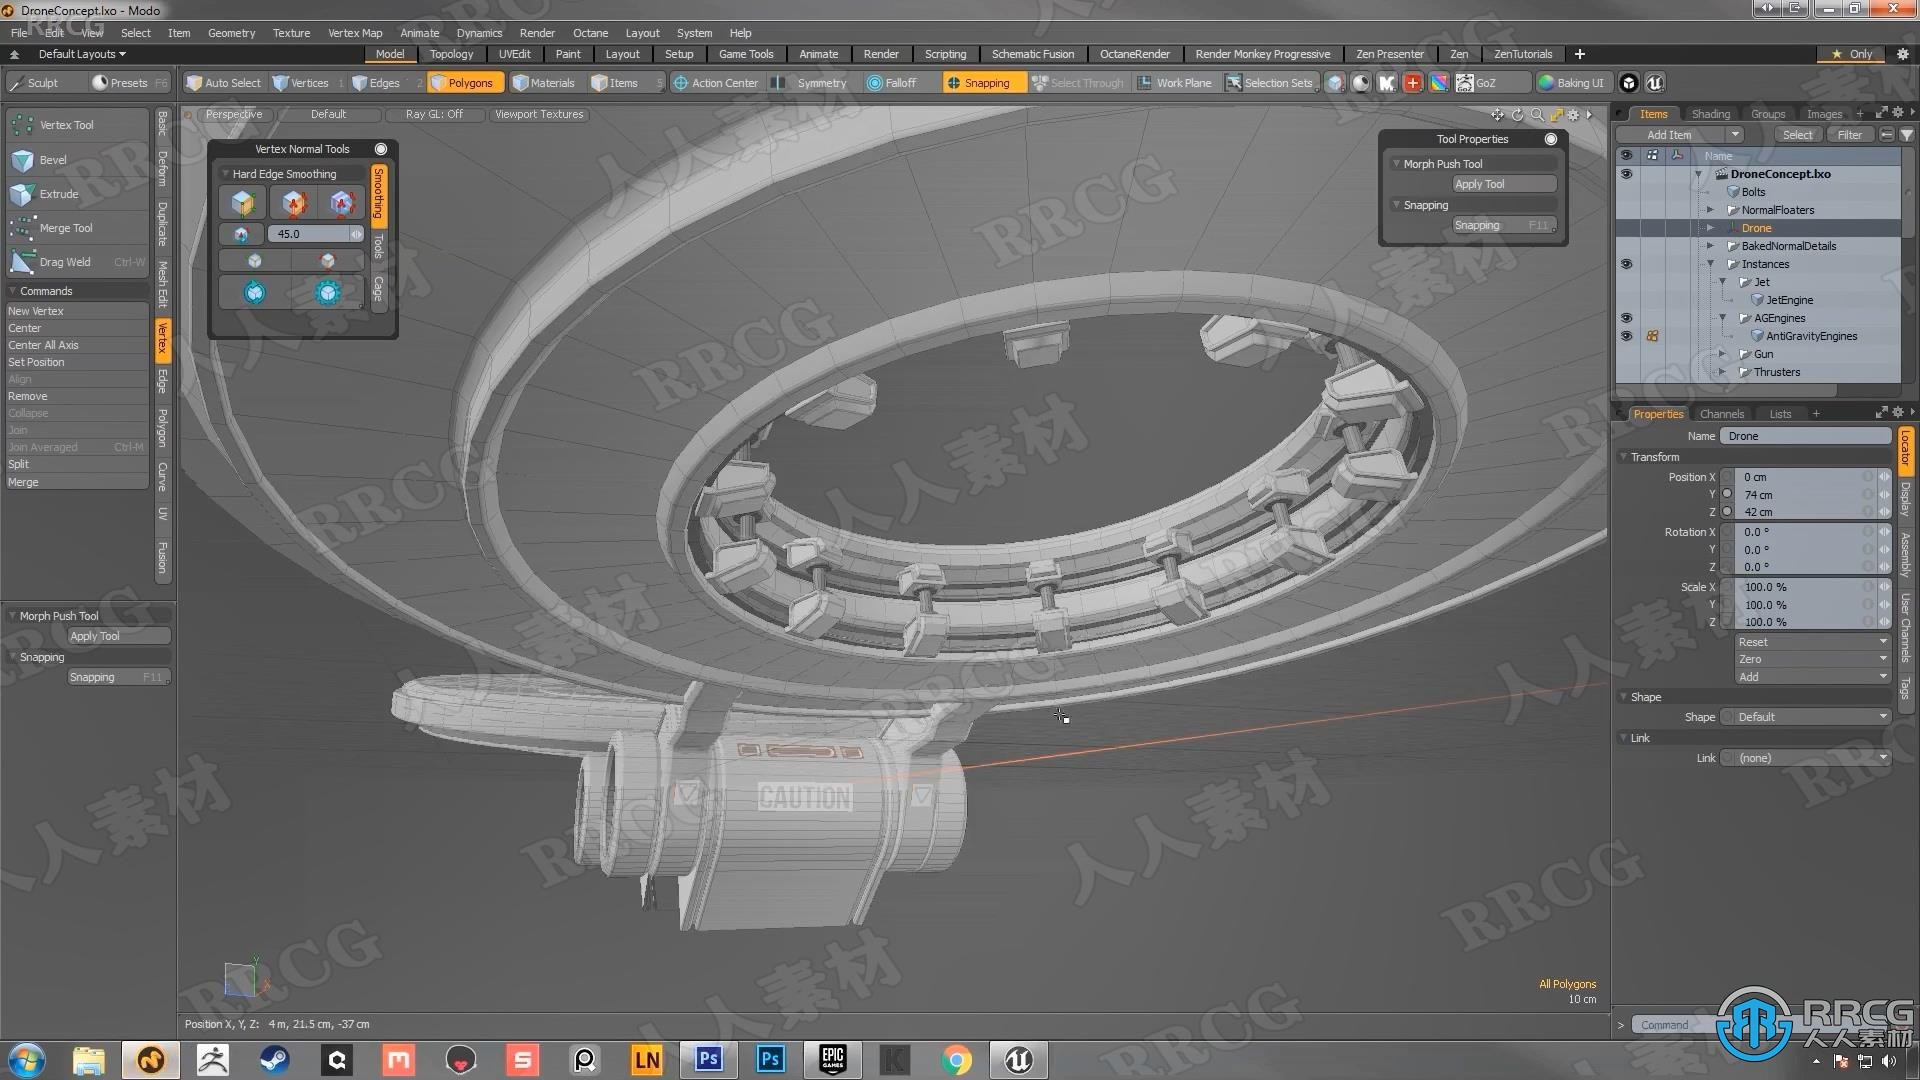The height and width of the screenshot is (1080, 1920).
Task: Open the Geometry menu
Action: pos(231,33)
